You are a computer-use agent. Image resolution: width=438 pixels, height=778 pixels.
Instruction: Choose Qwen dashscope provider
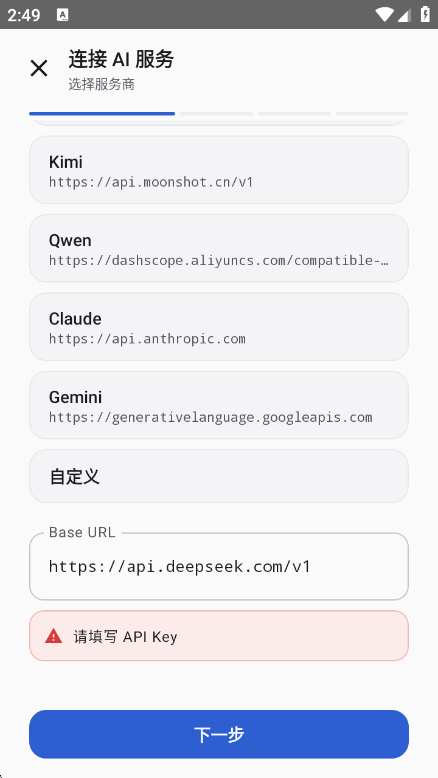219,248
